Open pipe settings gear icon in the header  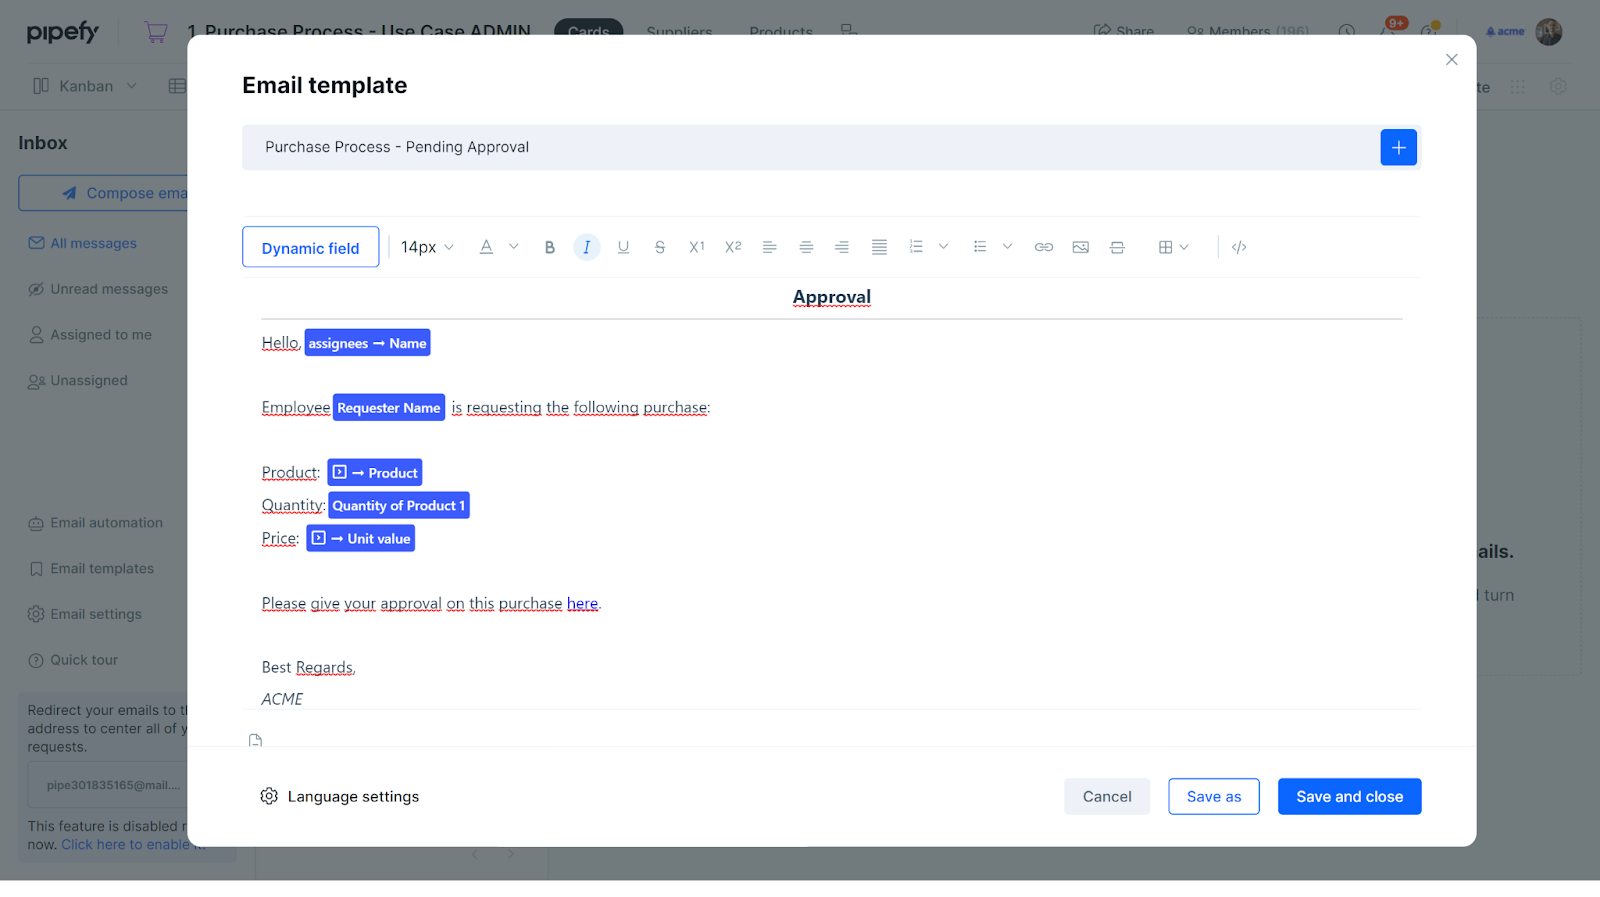(1558, 87)
